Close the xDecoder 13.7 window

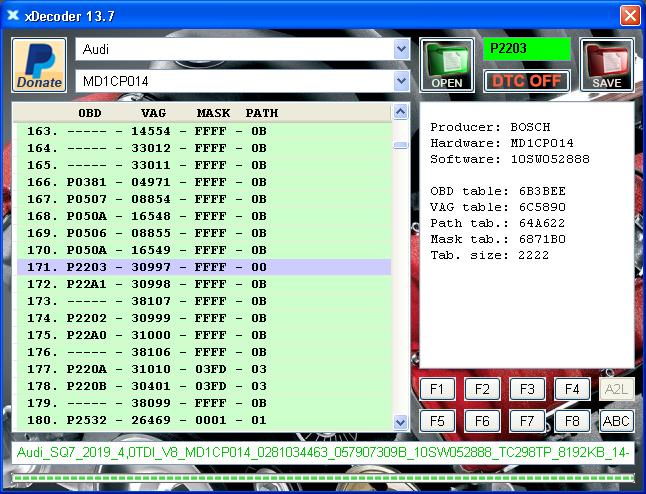coord(629,15)
